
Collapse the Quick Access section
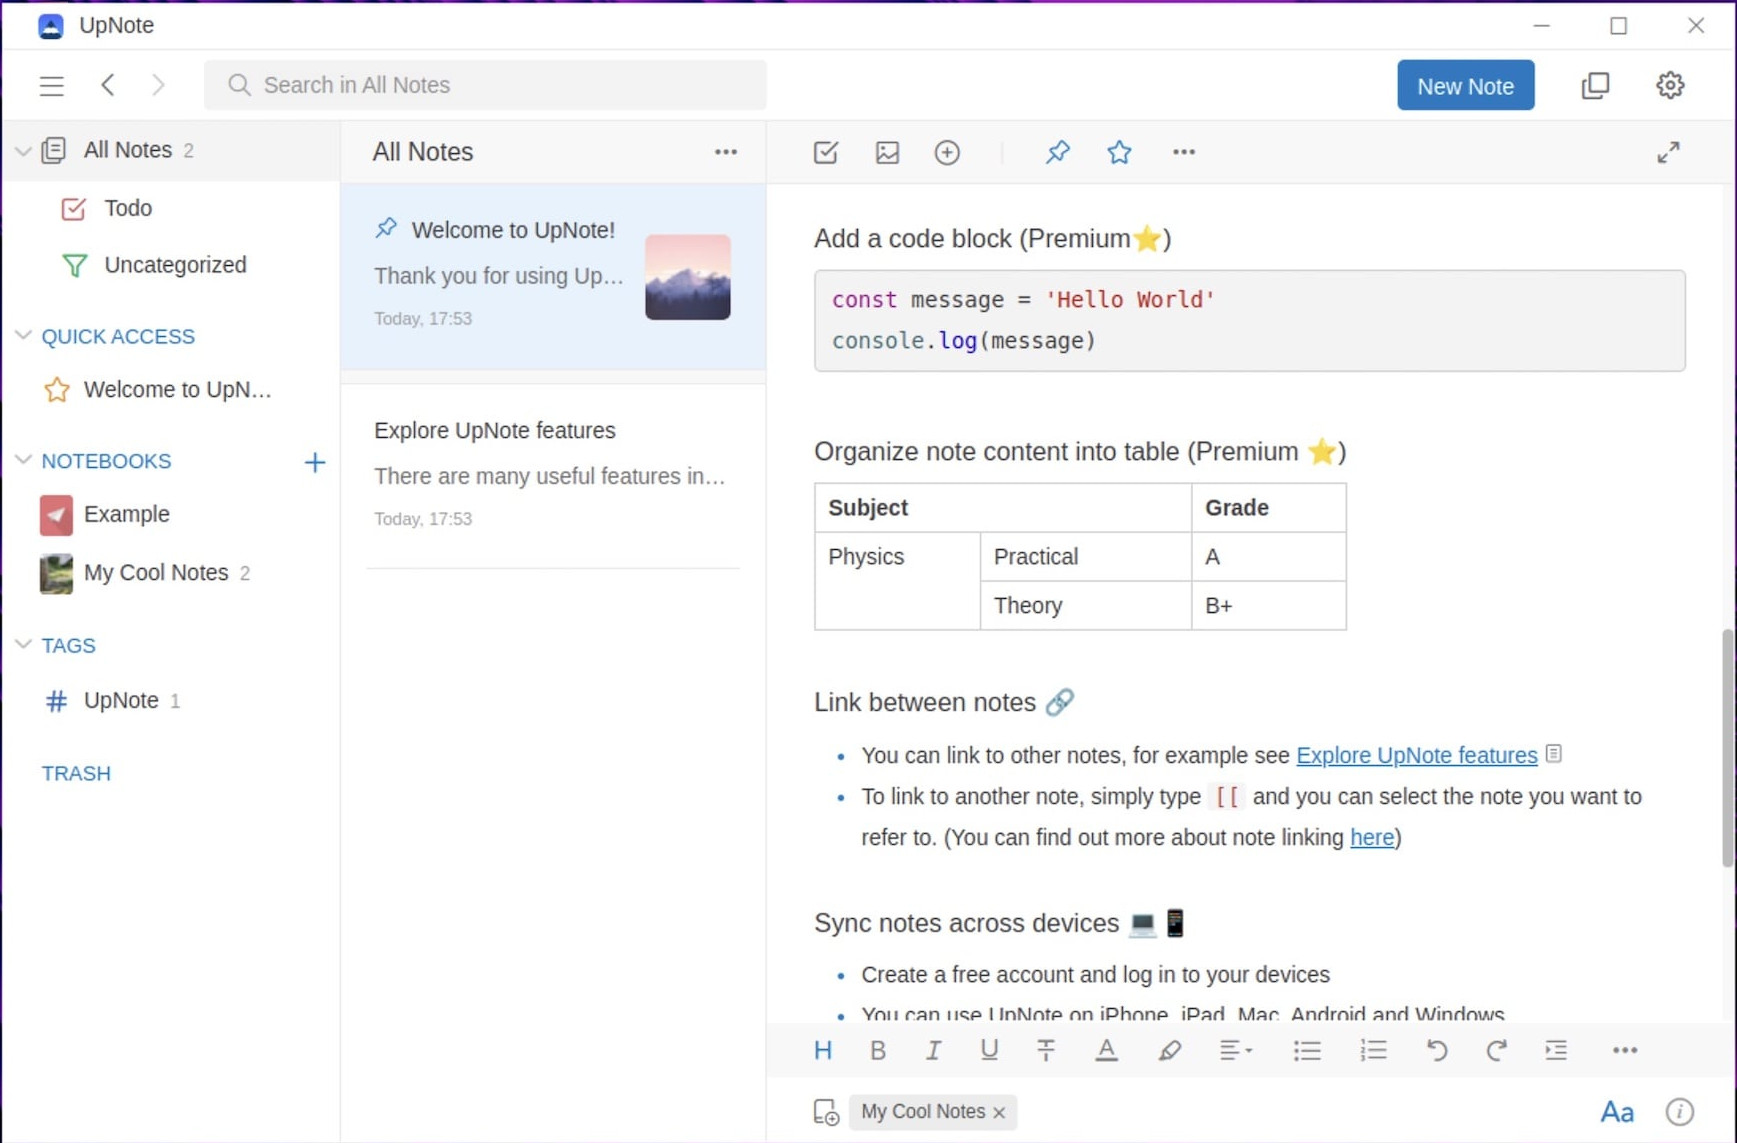[x=23, y=336]
